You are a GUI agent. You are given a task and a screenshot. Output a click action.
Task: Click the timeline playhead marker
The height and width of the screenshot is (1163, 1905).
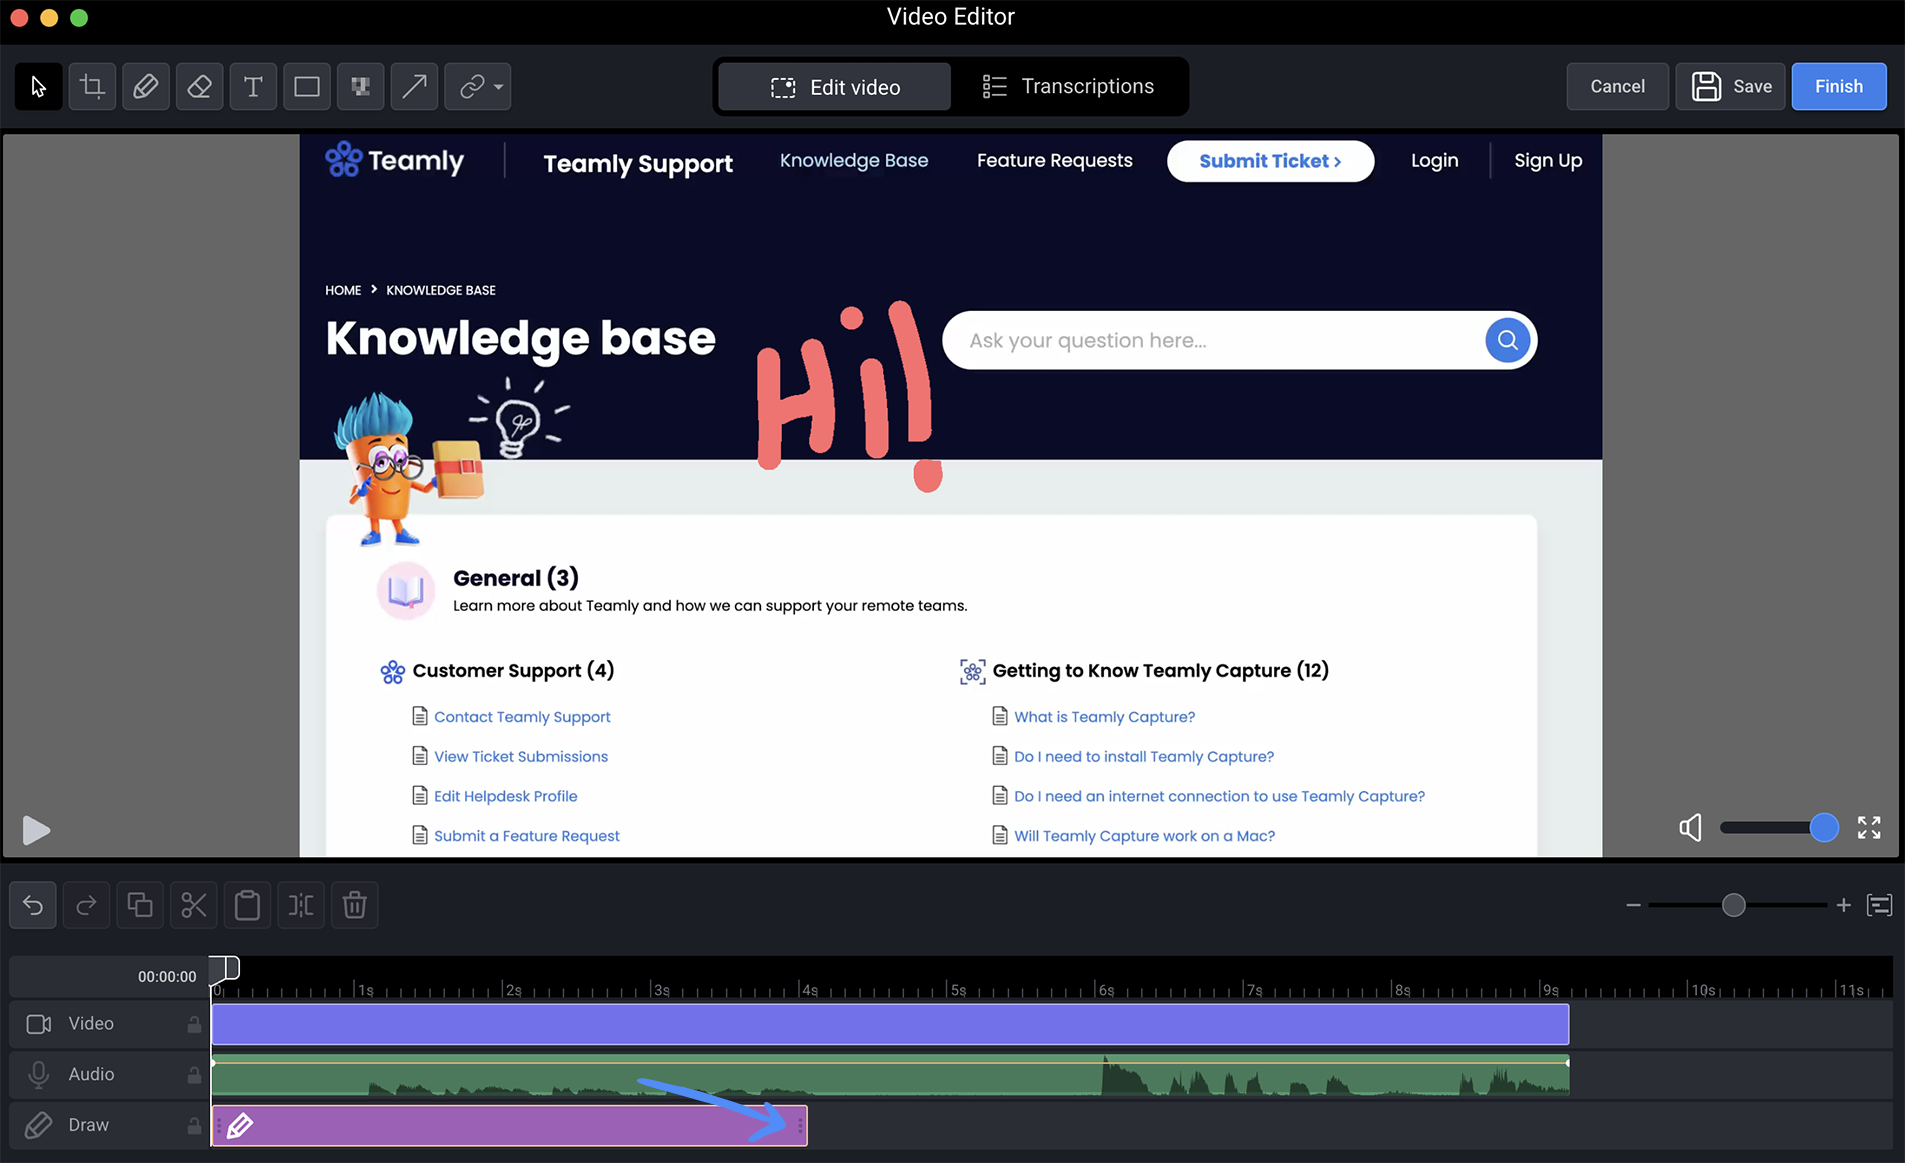click(x=224, y=968)
